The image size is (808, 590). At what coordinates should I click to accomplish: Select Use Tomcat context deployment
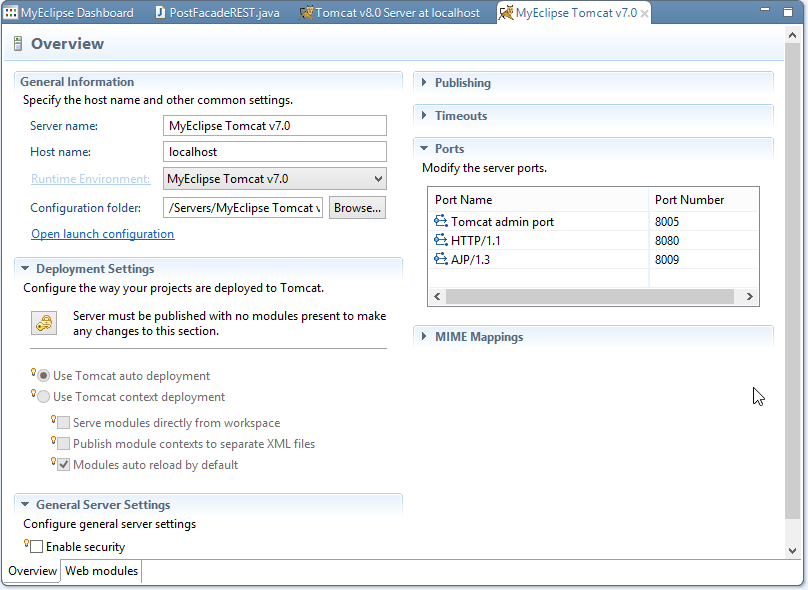click(x=43, y=395)
